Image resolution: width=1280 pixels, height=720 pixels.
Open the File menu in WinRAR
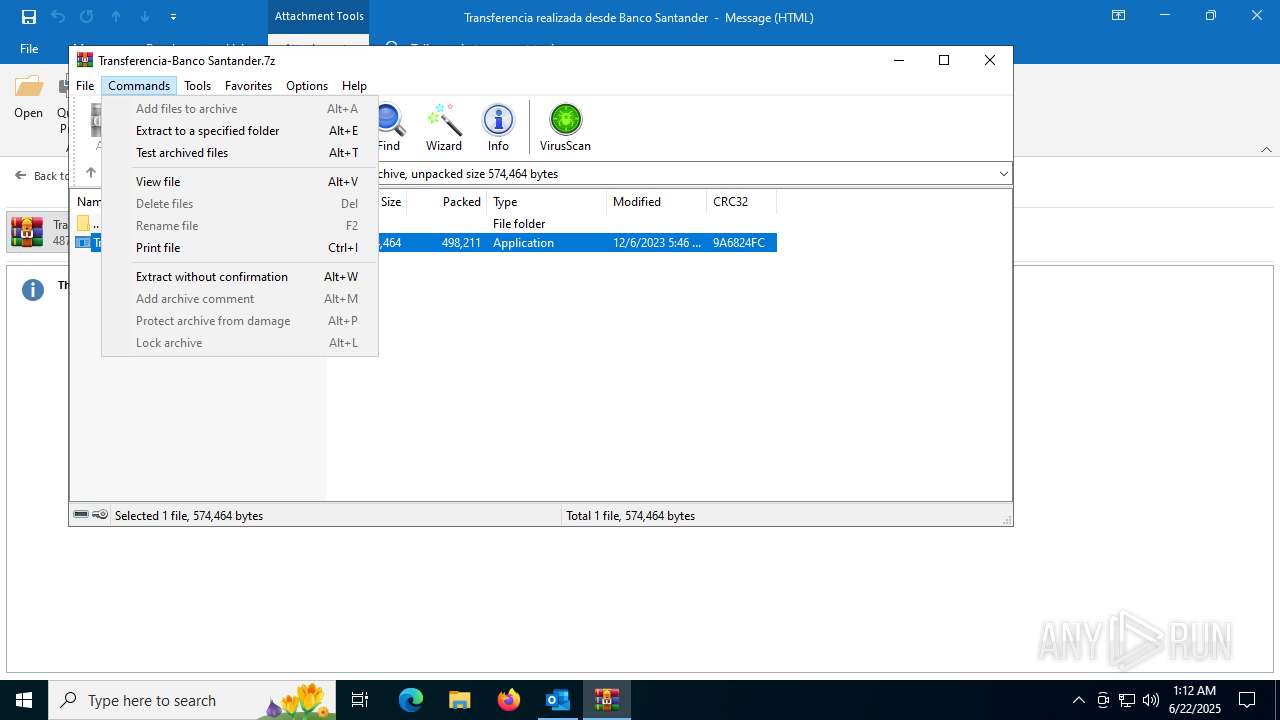coord(85,86)
